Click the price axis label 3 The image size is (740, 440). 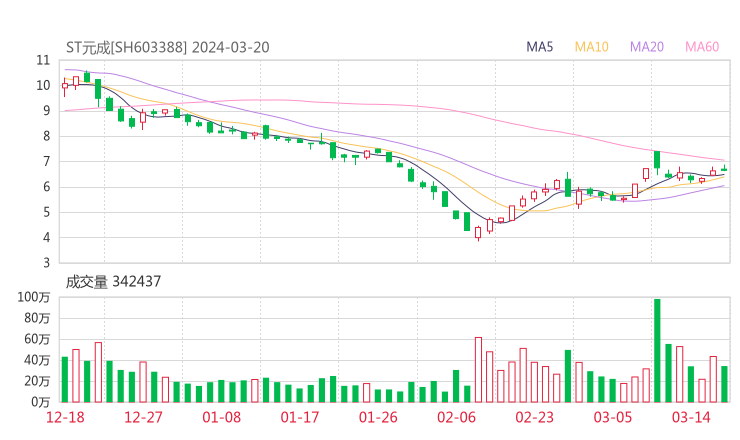click(x=46, y=263)
